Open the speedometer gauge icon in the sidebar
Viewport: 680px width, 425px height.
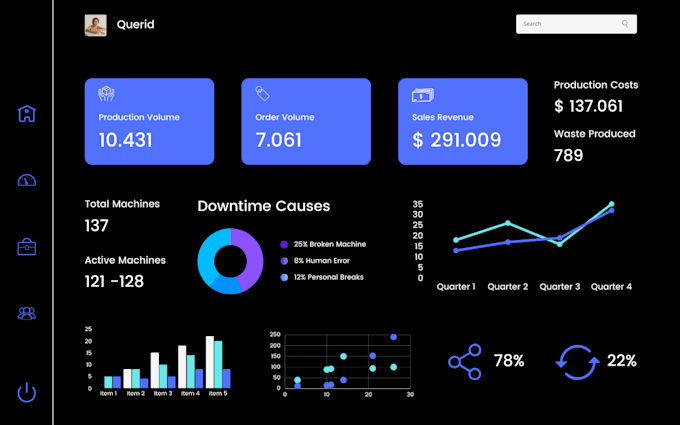[26, 180]
